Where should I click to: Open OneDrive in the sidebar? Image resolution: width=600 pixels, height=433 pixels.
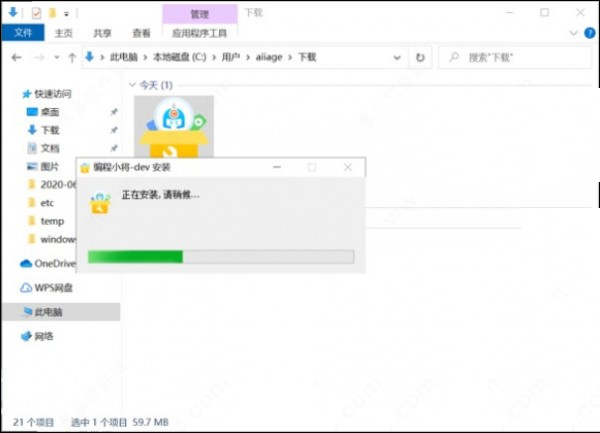pyautogui.click(x=48, y=264)
